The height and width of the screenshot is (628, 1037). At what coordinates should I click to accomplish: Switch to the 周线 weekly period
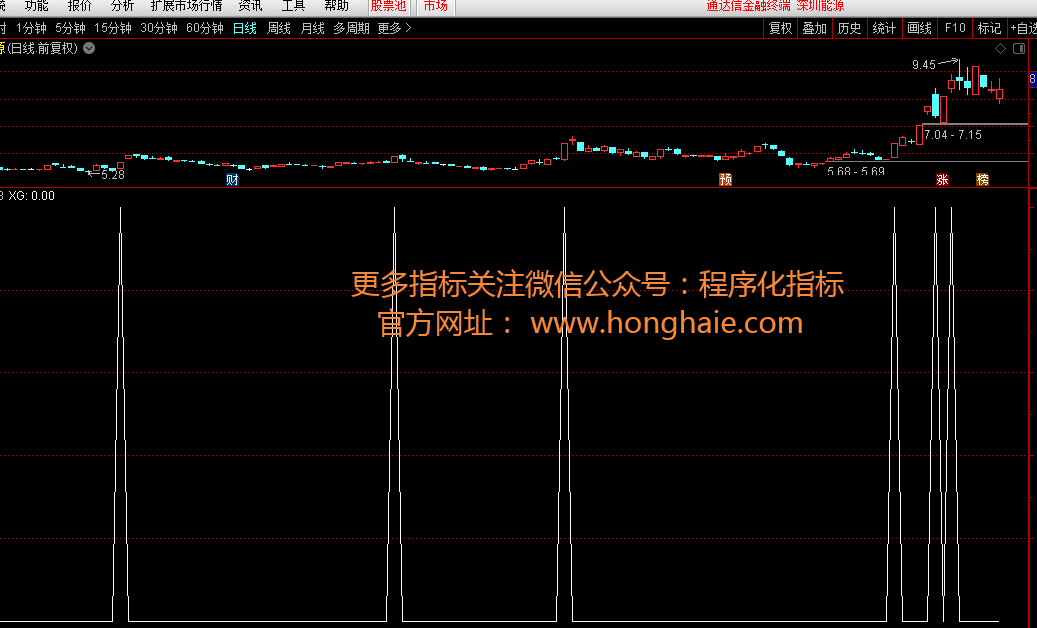point(278,28)
